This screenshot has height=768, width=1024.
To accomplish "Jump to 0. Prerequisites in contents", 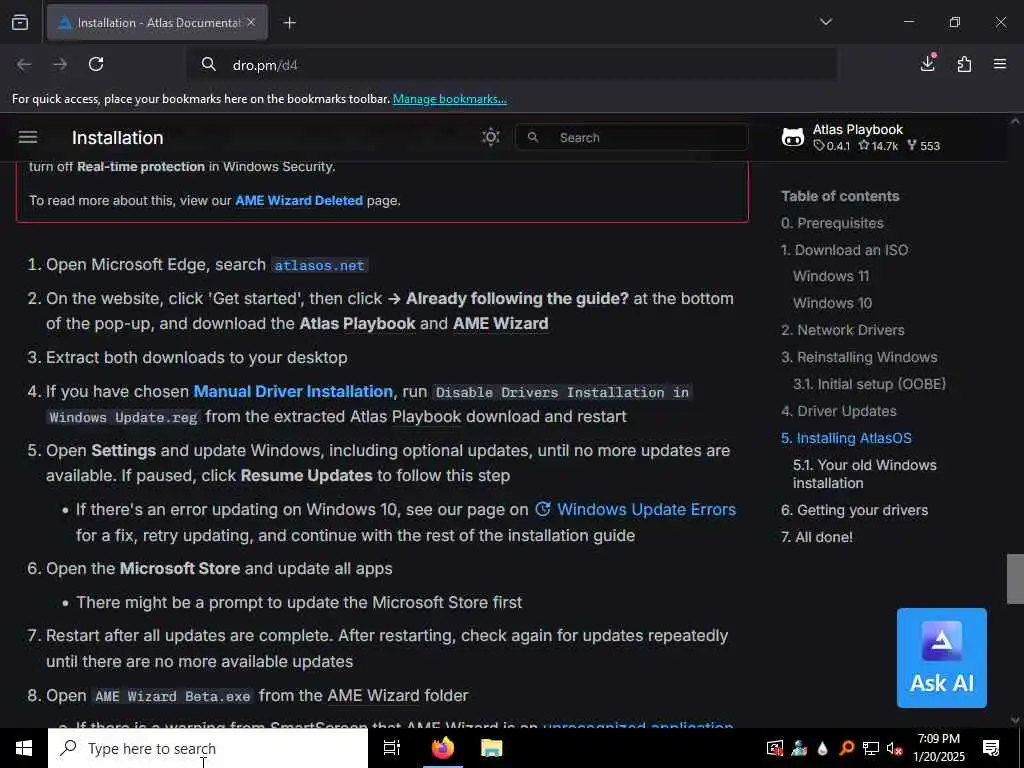I will pyautogui.click(x=832, y=223).
